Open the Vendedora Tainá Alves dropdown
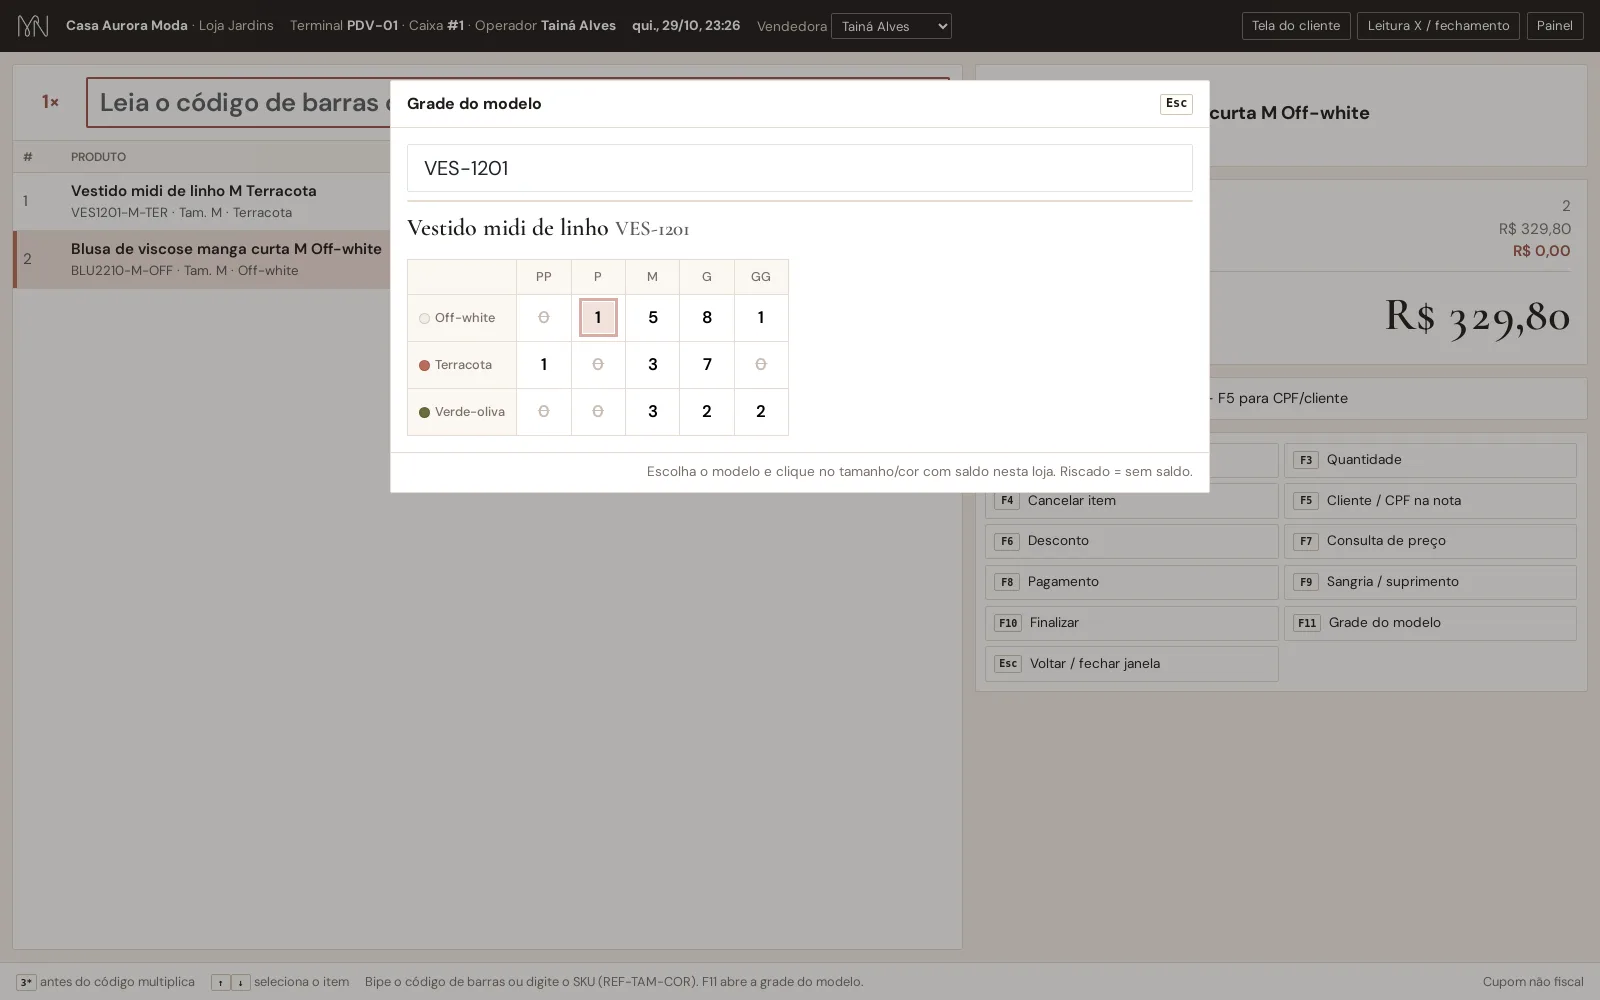 pyautogui.click(x=891, y=26)
